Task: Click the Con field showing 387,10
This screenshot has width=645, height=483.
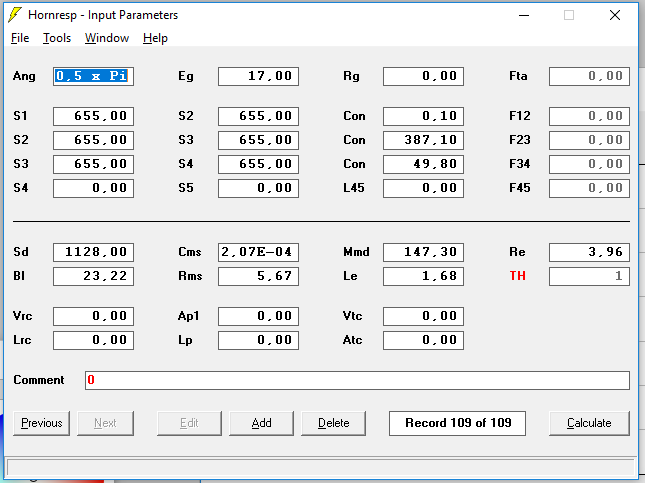Action: tap(423, 140)
